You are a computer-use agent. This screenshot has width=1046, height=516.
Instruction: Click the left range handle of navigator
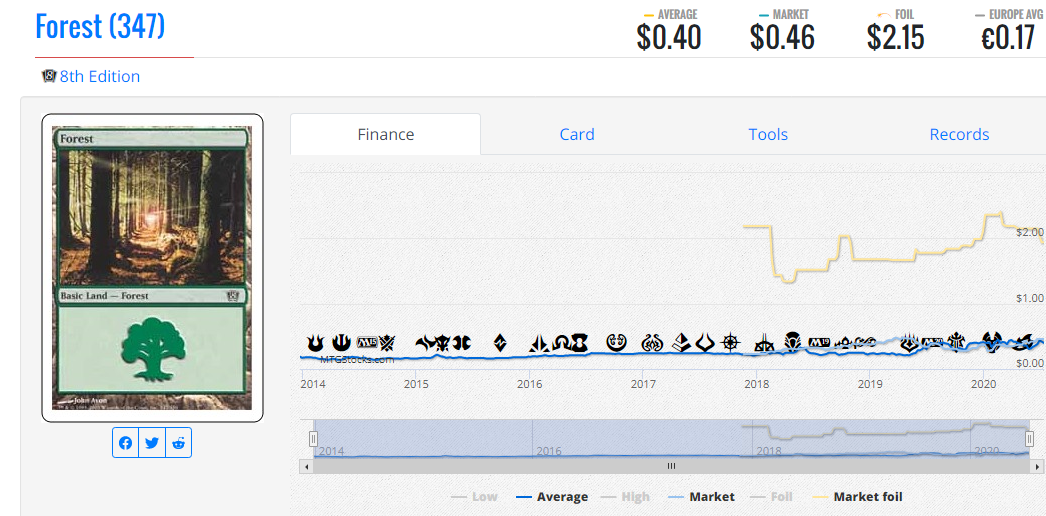click(314, 439)
